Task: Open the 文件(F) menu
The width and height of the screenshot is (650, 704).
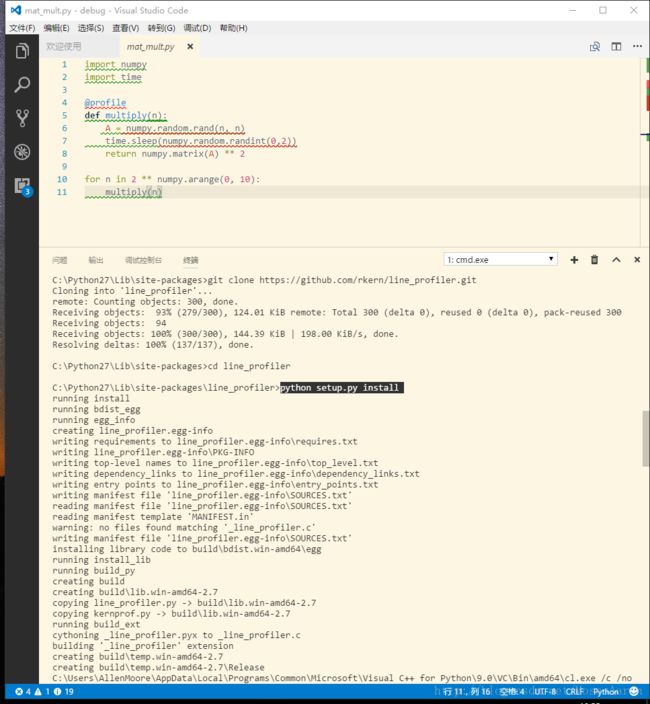Action: pyautogui.click(x=22, y=28)
